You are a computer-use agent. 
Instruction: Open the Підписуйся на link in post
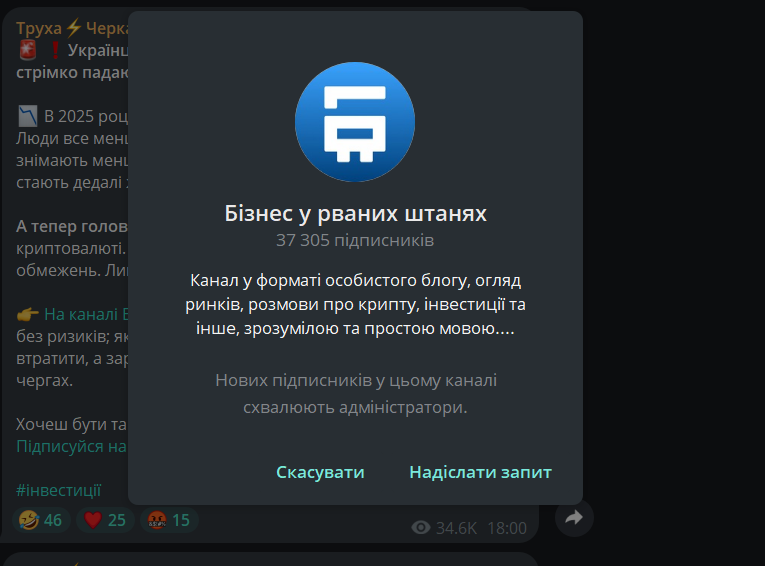click(x=72, y=446)
